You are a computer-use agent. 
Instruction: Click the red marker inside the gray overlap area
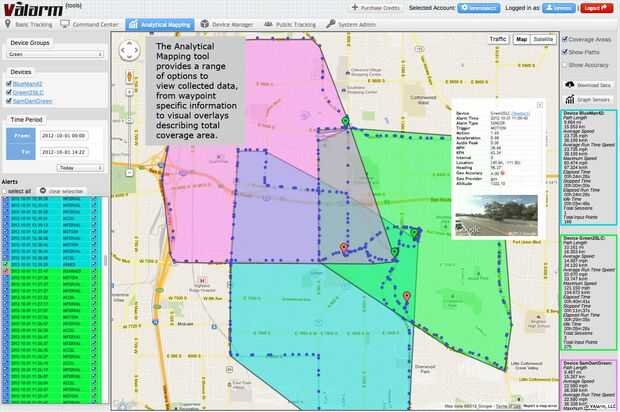[344, 248]
